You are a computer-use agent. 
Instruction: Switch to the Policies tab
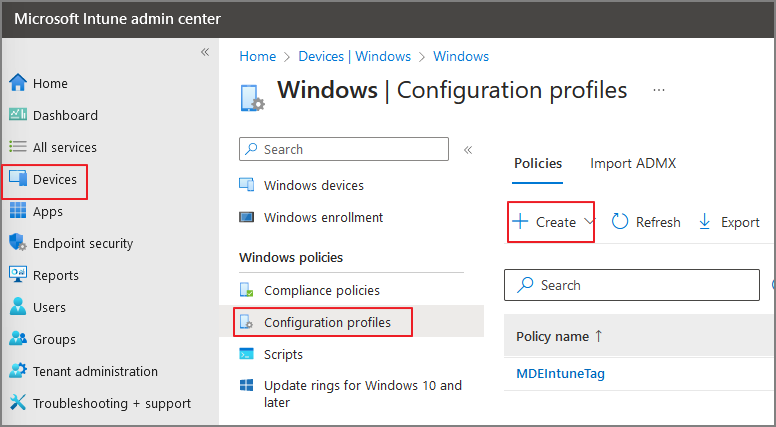click(x=538, y=163)
